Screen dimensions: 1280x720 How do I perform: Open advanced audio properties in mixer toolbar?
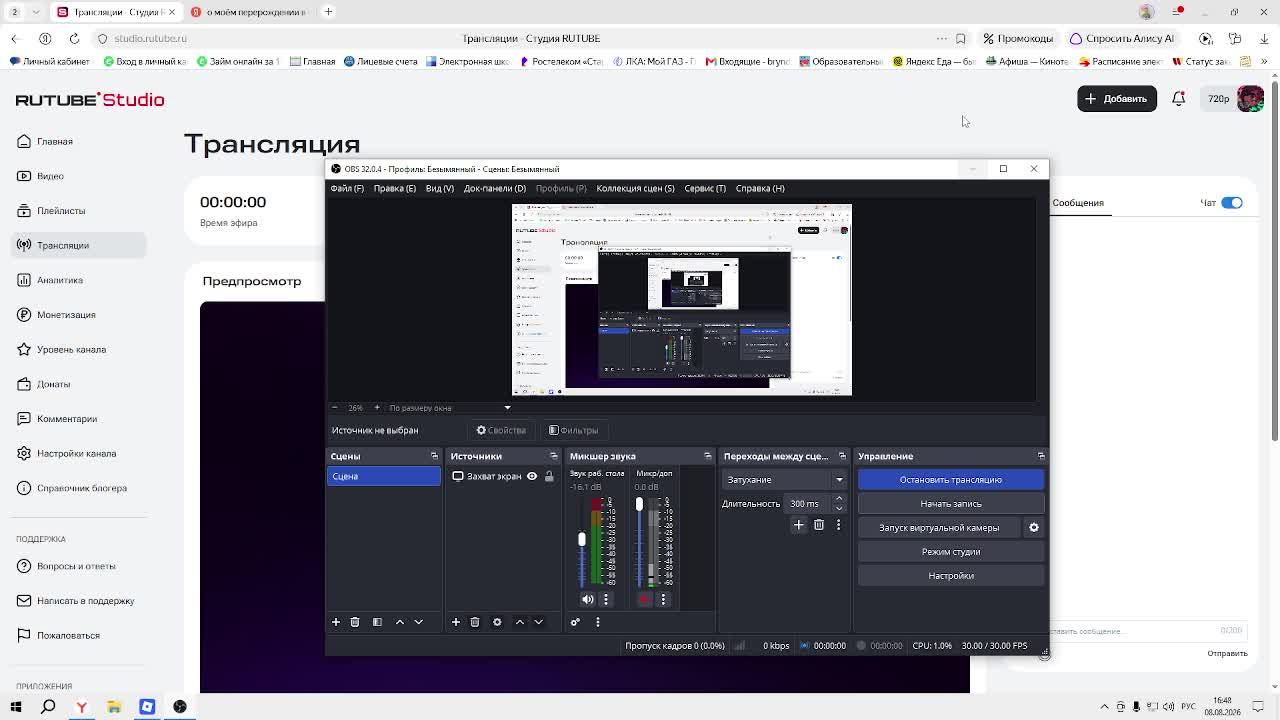pyautogui.click(x=575, y=622)
